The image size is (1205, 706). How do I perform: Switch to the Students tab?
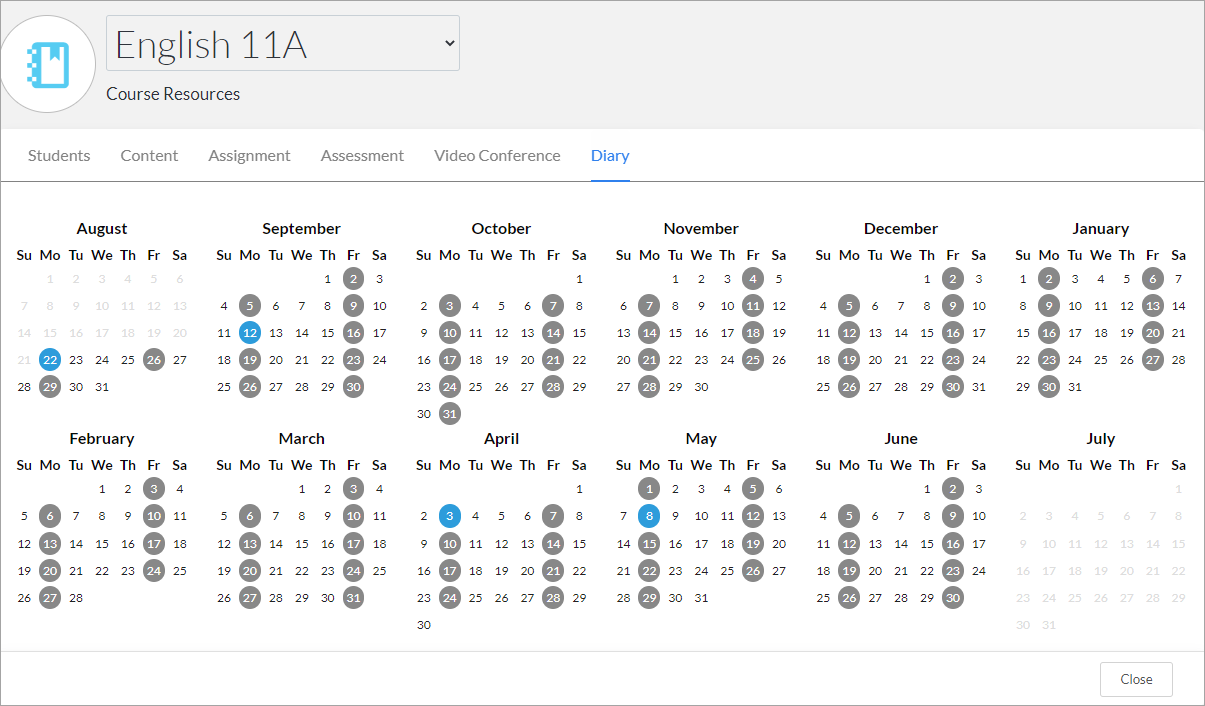coord(59,155)
